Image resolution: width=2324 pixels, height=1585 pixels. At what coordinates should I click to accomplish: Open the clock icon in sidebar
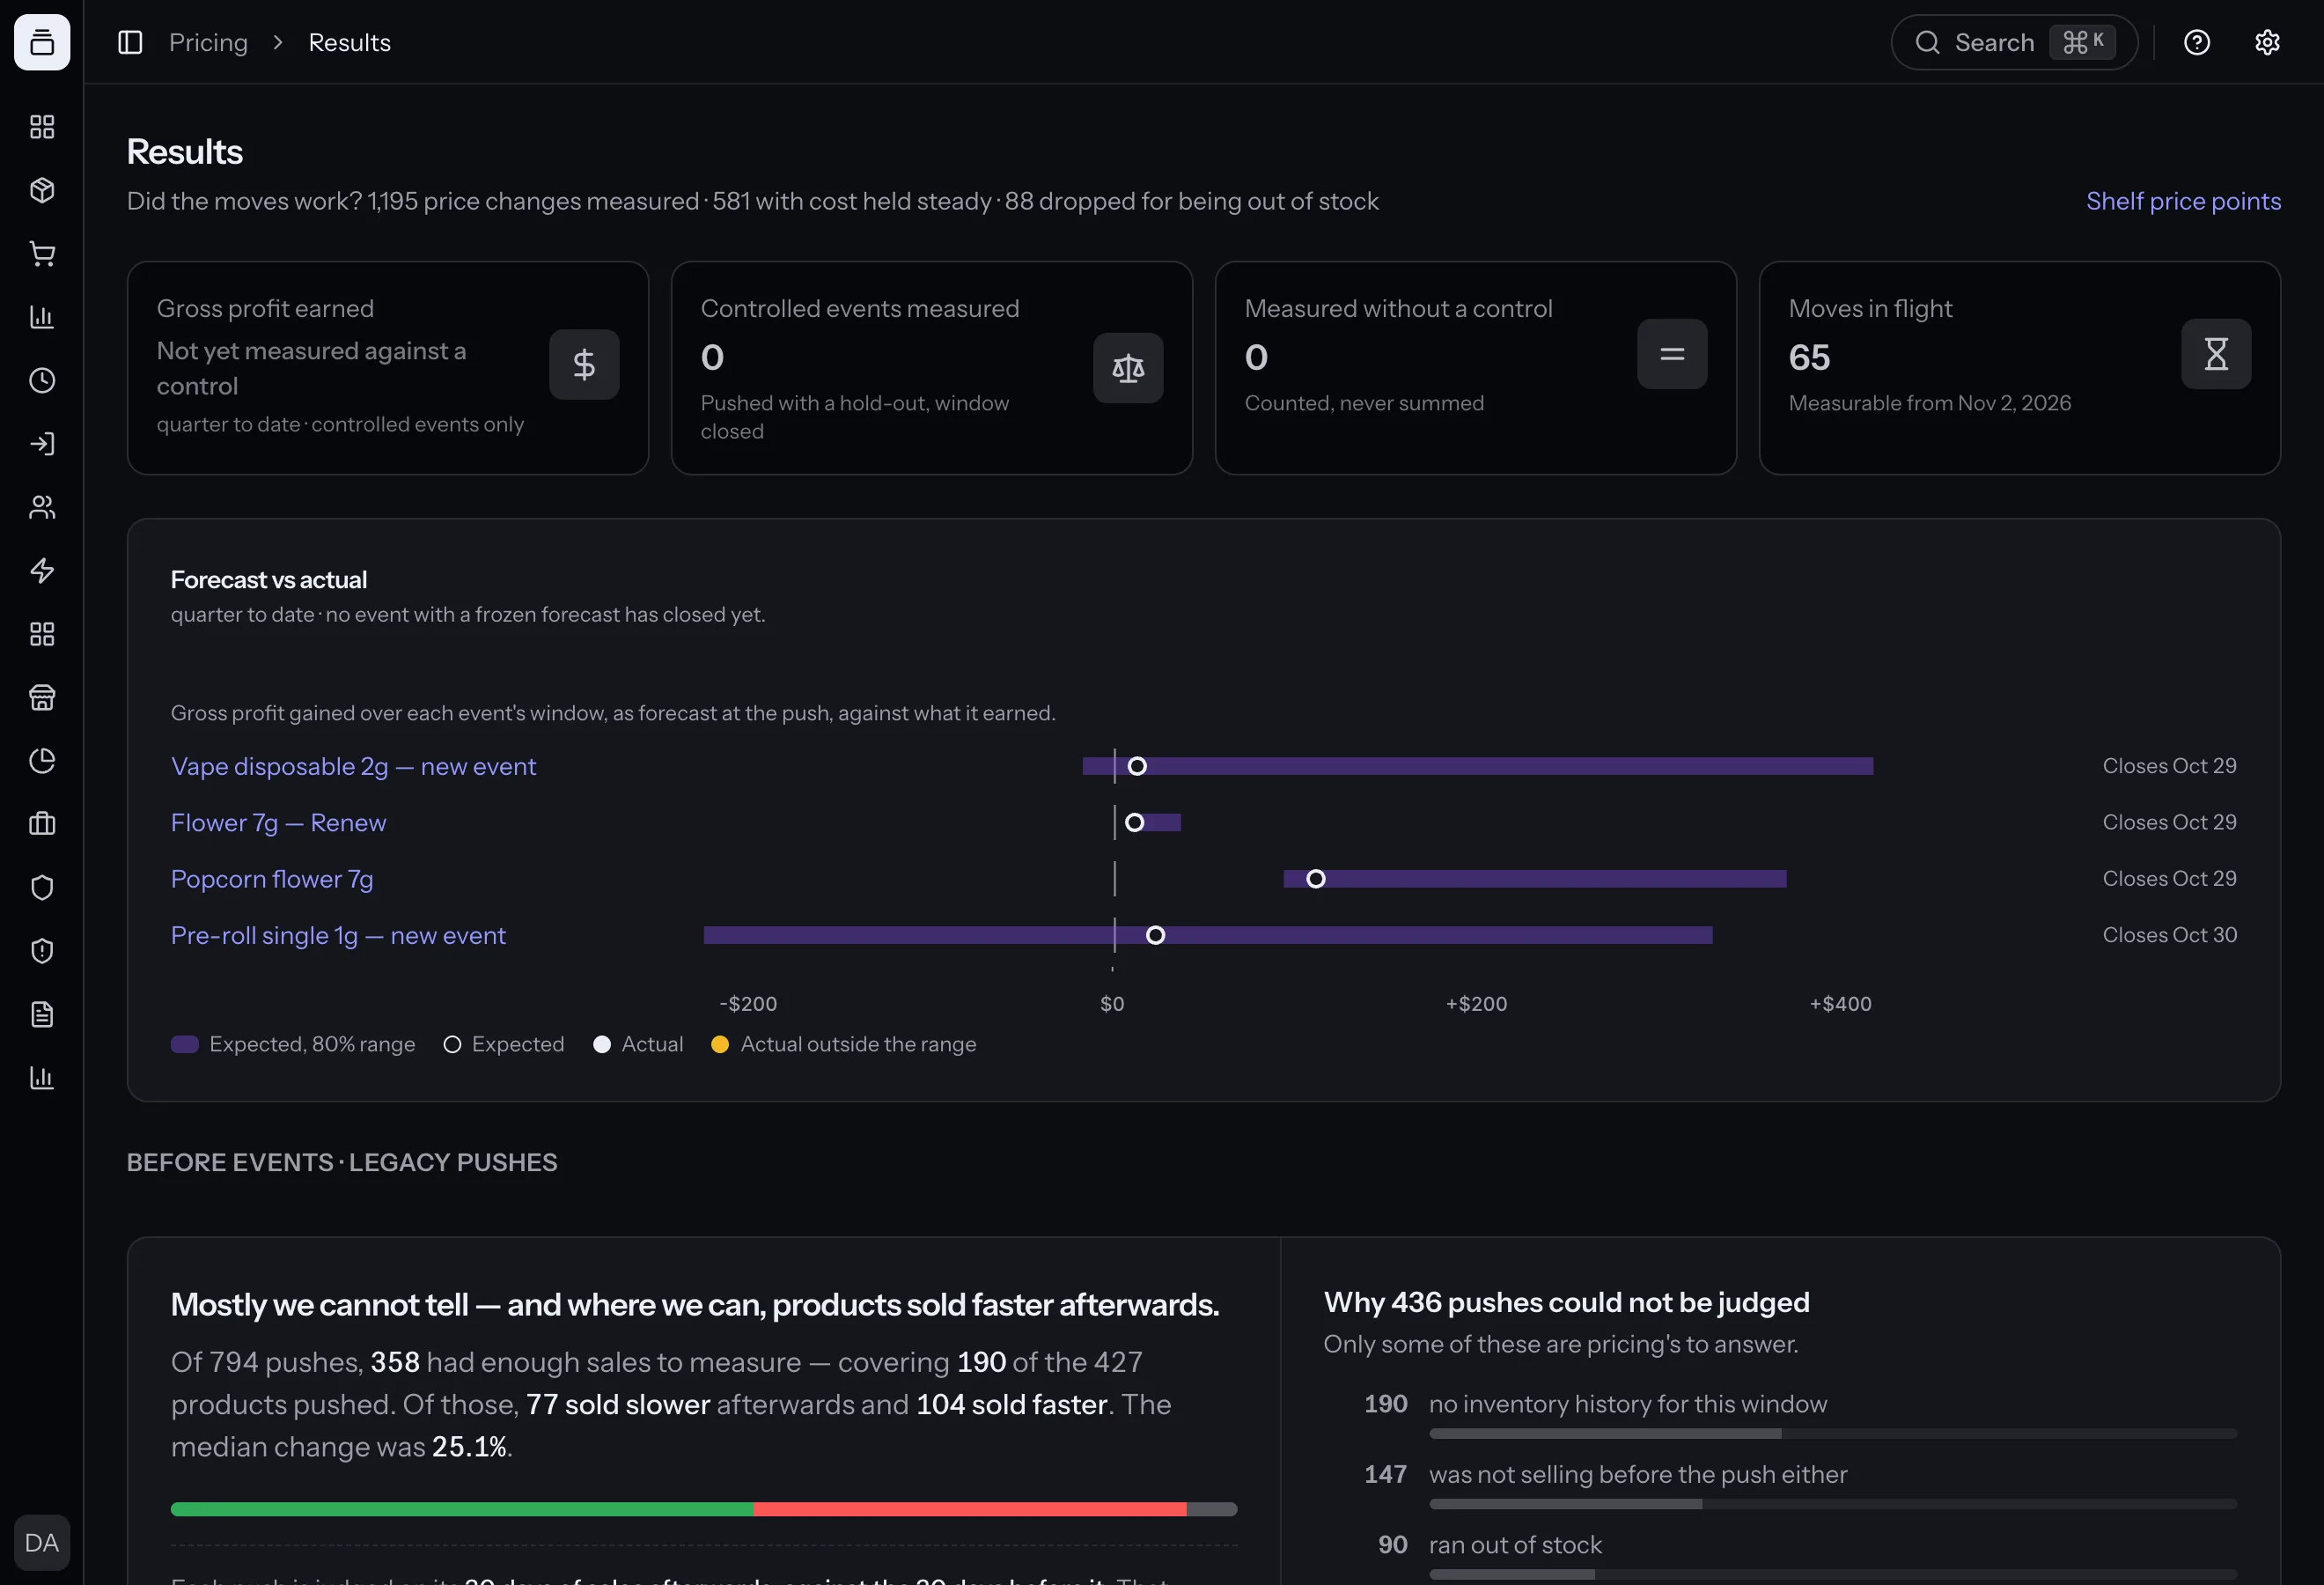(x=42, y=380)
